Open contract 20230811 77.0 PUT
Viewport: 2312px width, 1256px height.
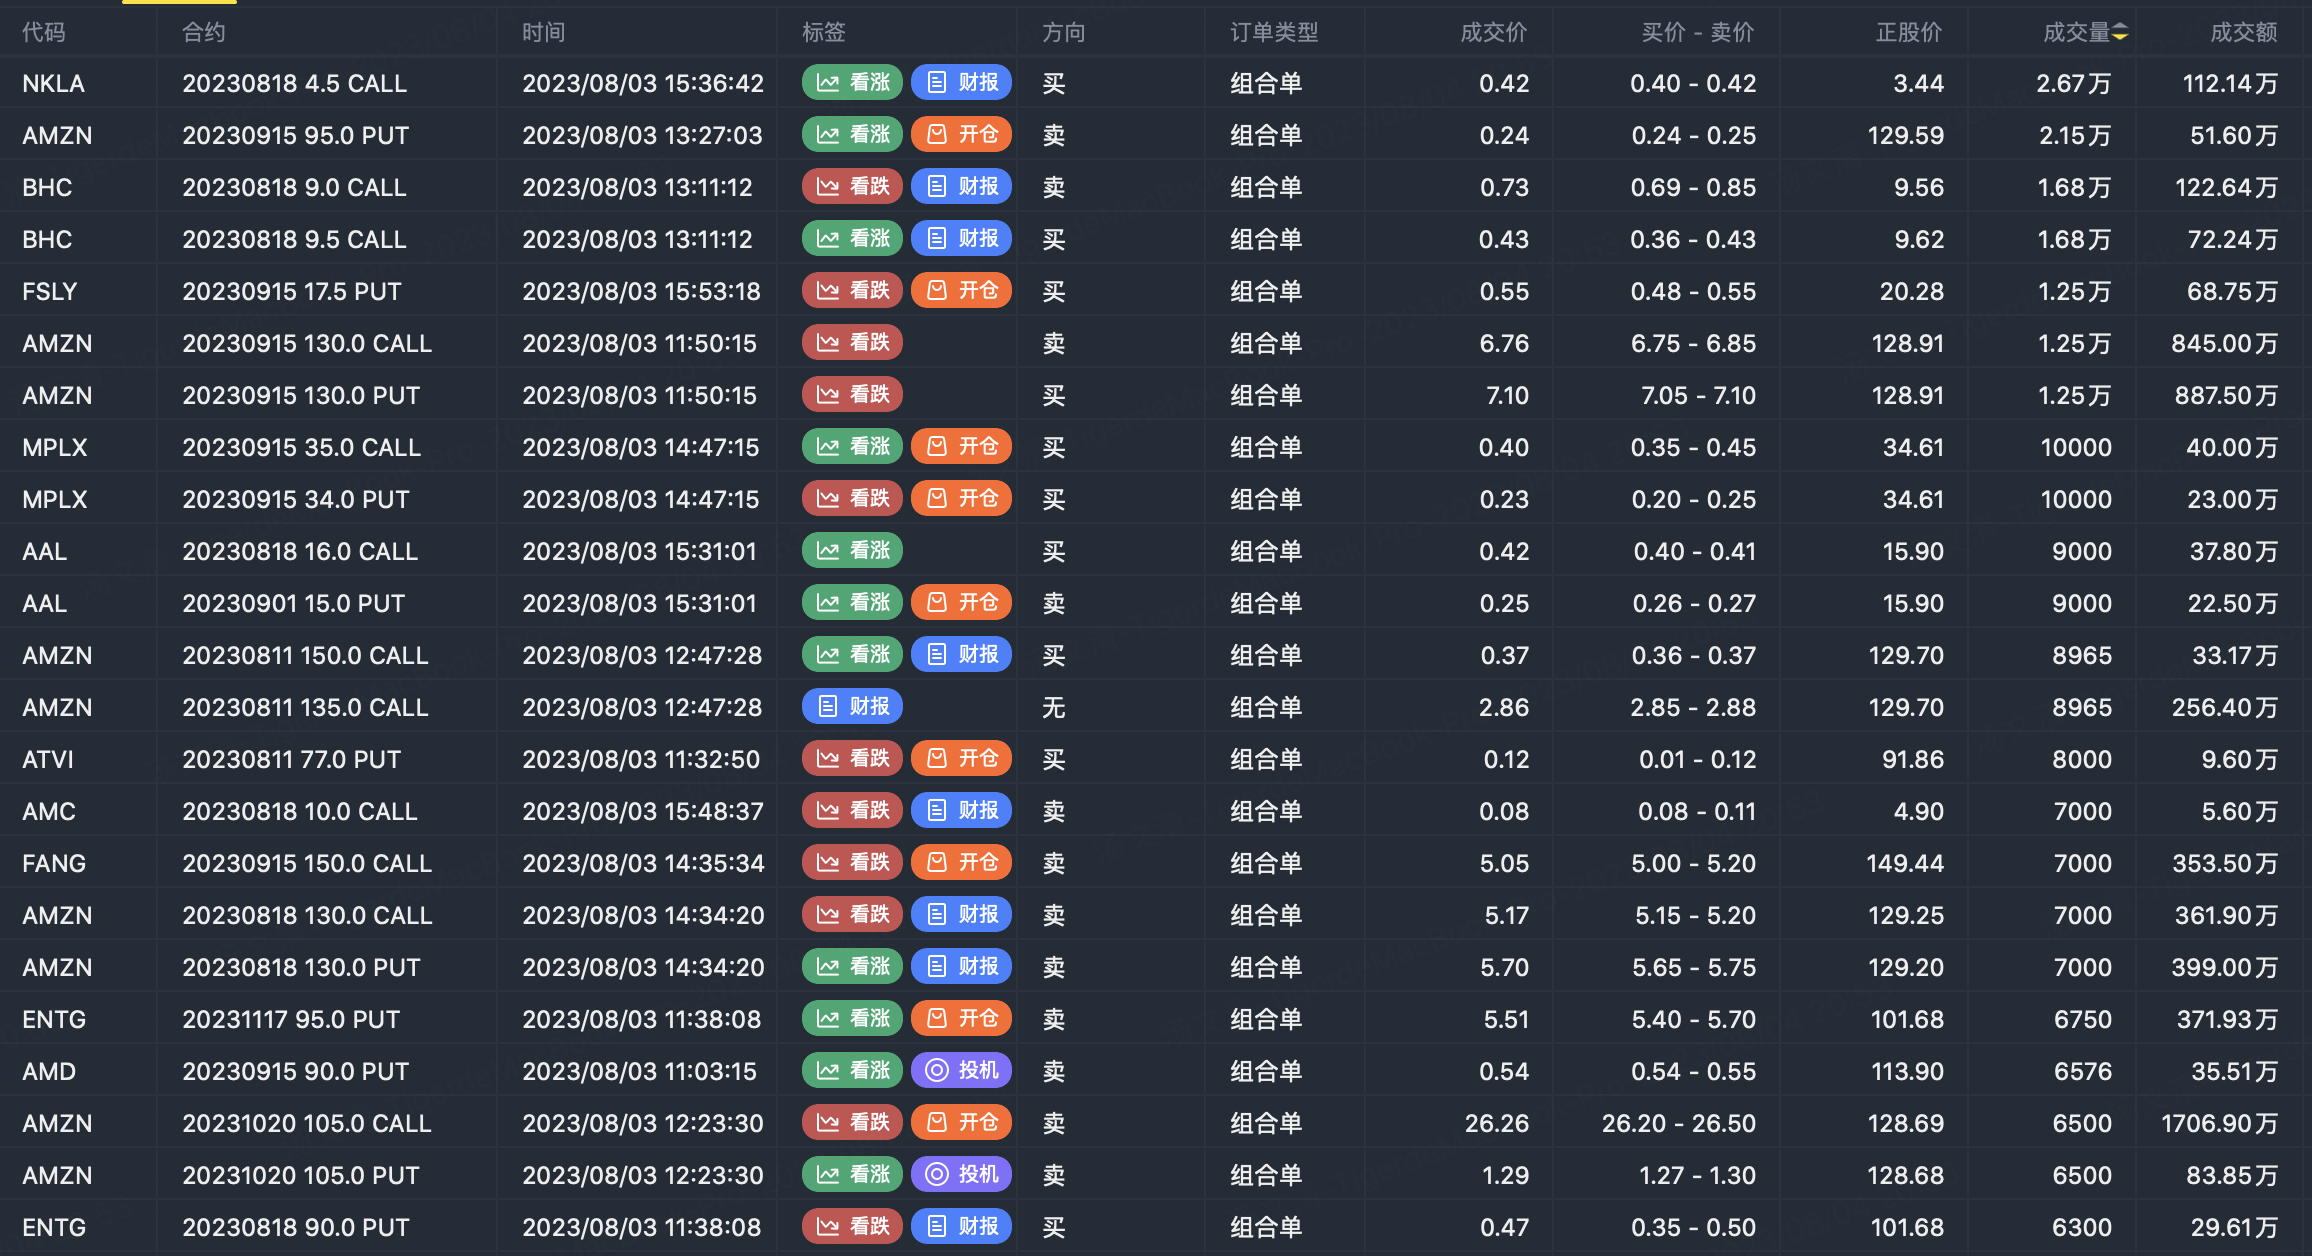tap(292, 759)
